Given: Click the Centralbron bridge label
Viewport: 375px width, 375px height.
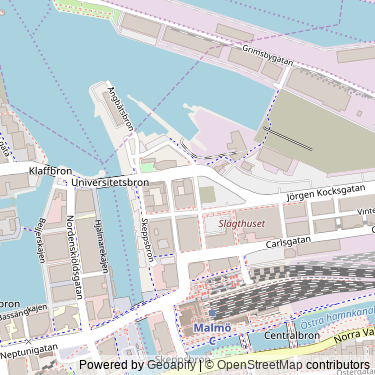Looking at the screenshot, I should point(292,335).
